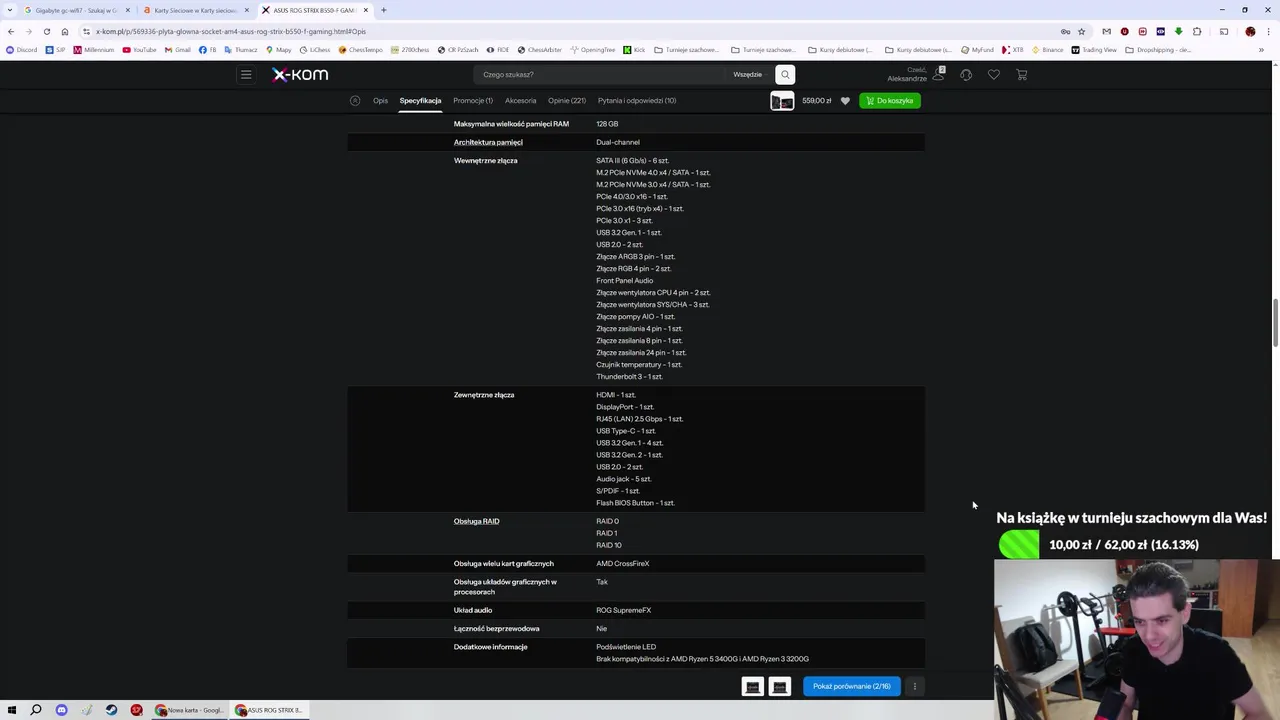Open the shopping cart icon
The width and height of the screenshot is (1280, 720).
[x=1022, y=74]
